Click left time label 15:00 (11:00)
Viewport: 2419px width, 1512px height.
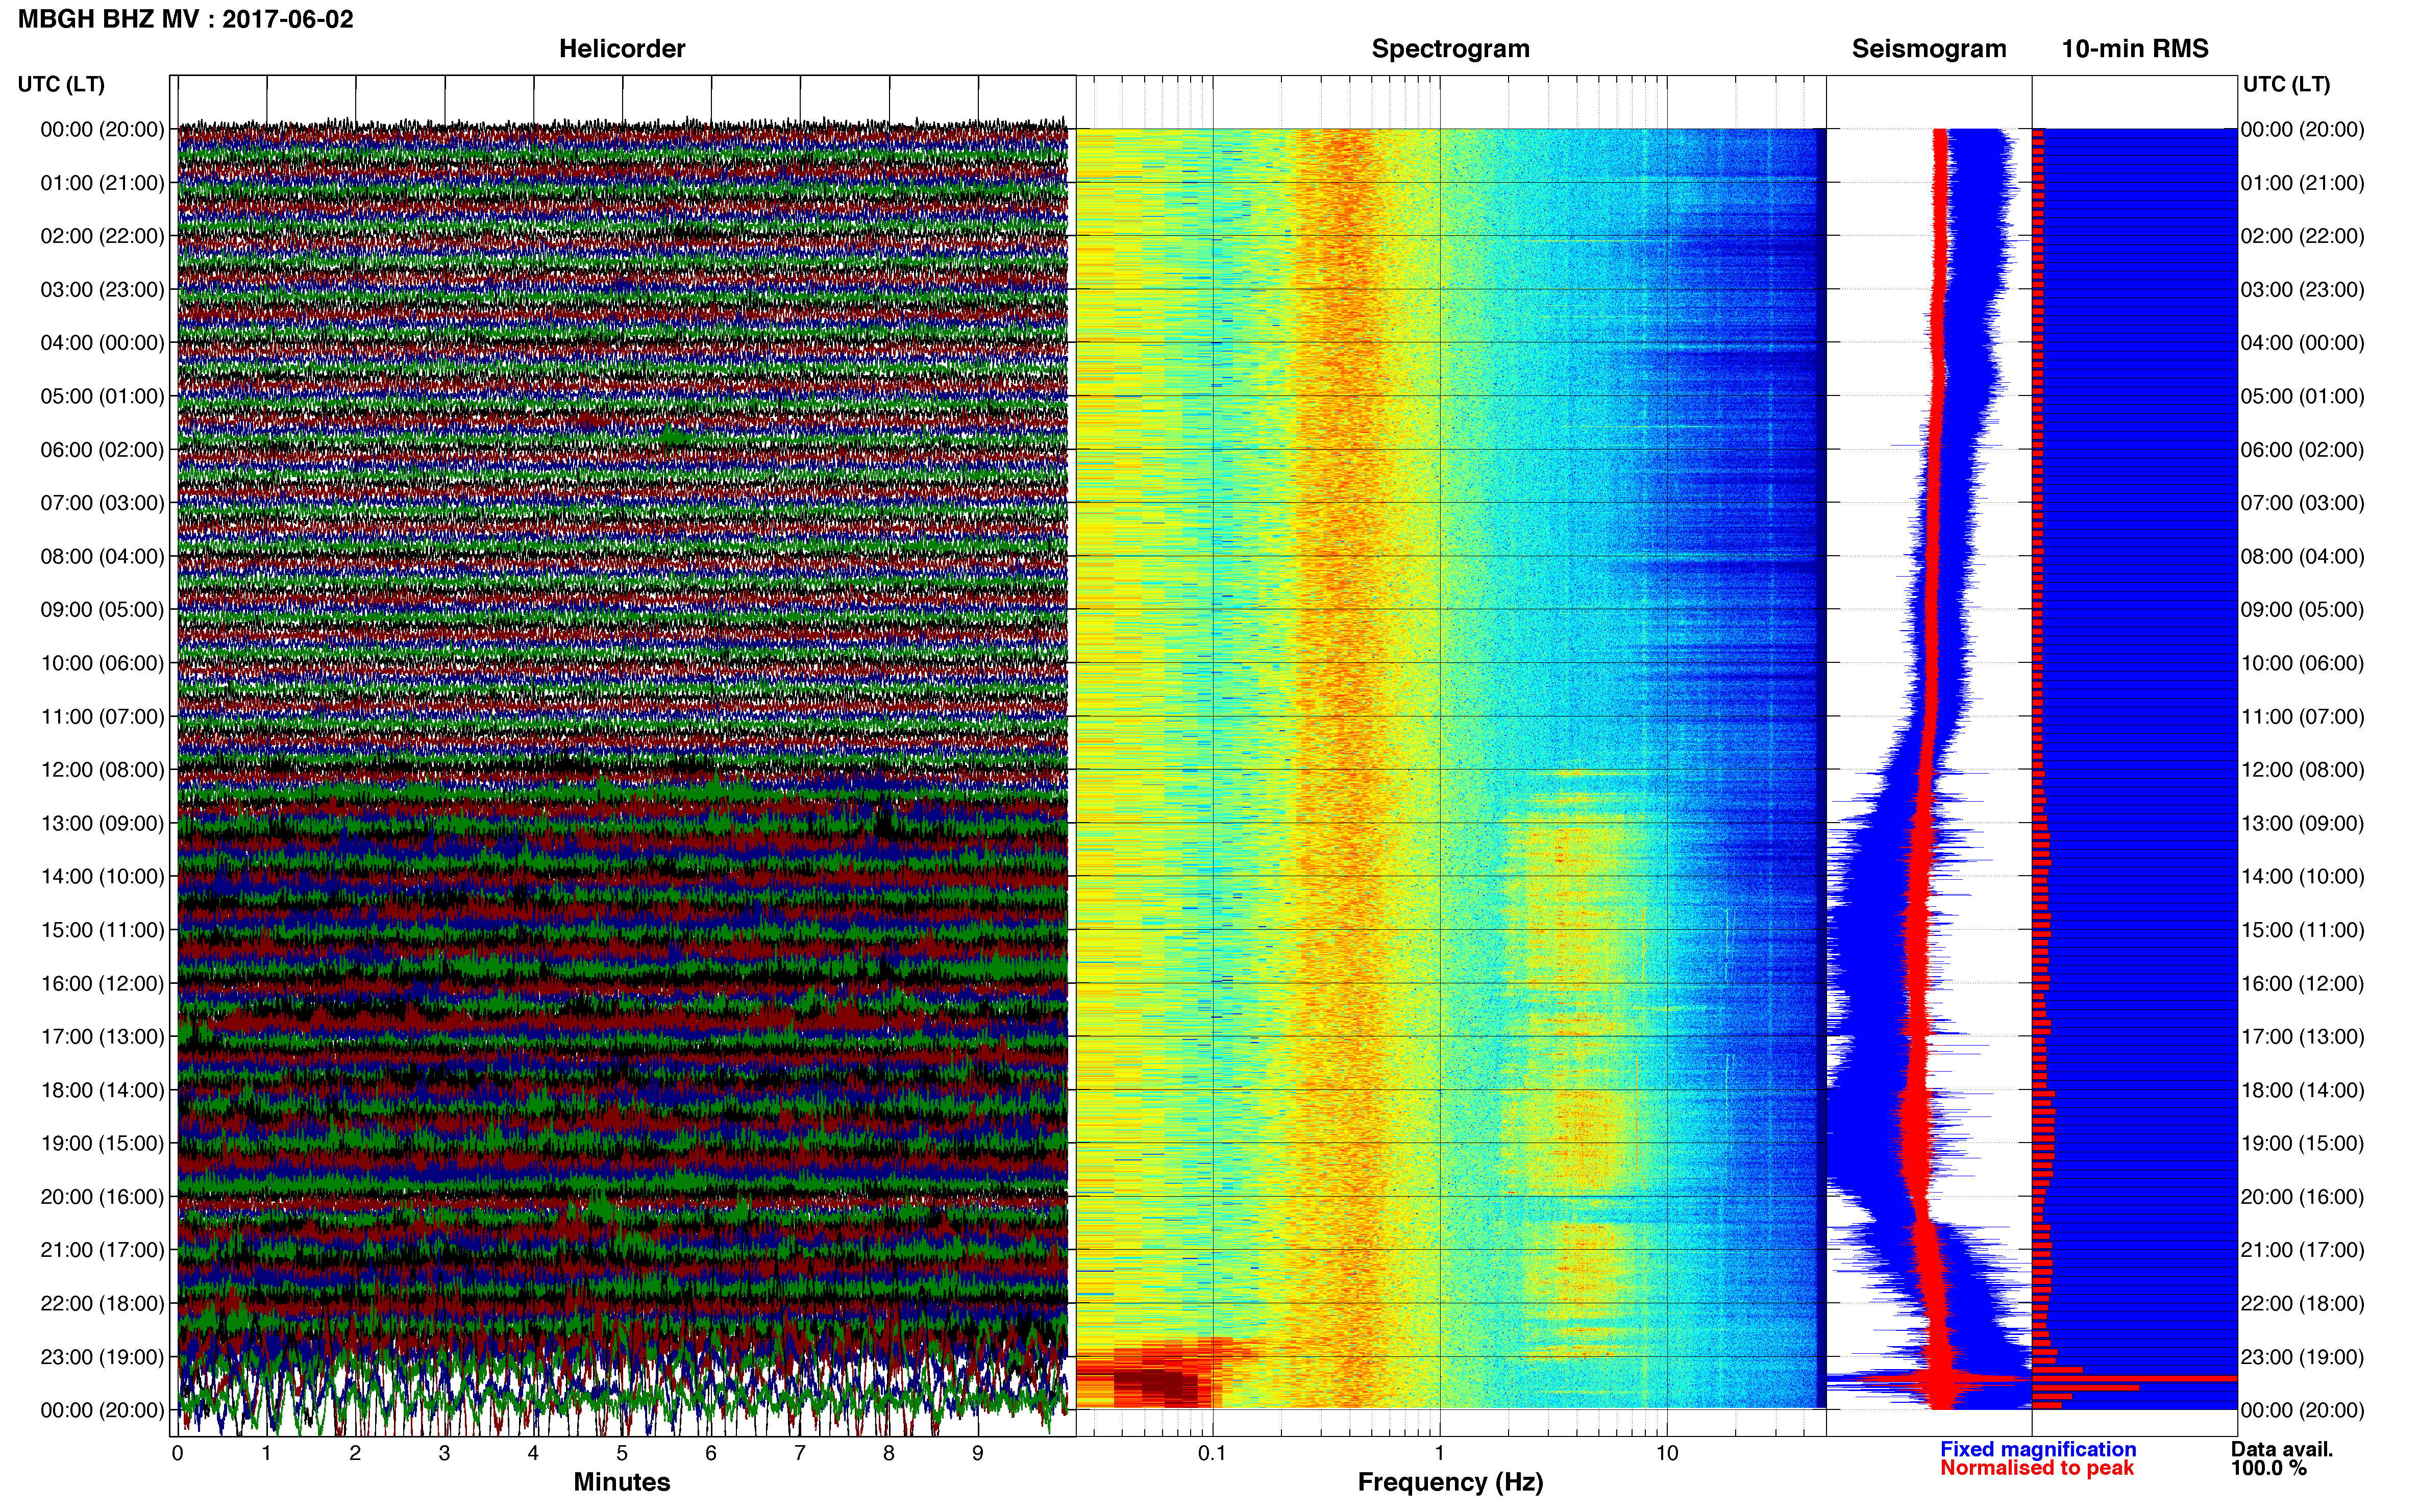102,930
